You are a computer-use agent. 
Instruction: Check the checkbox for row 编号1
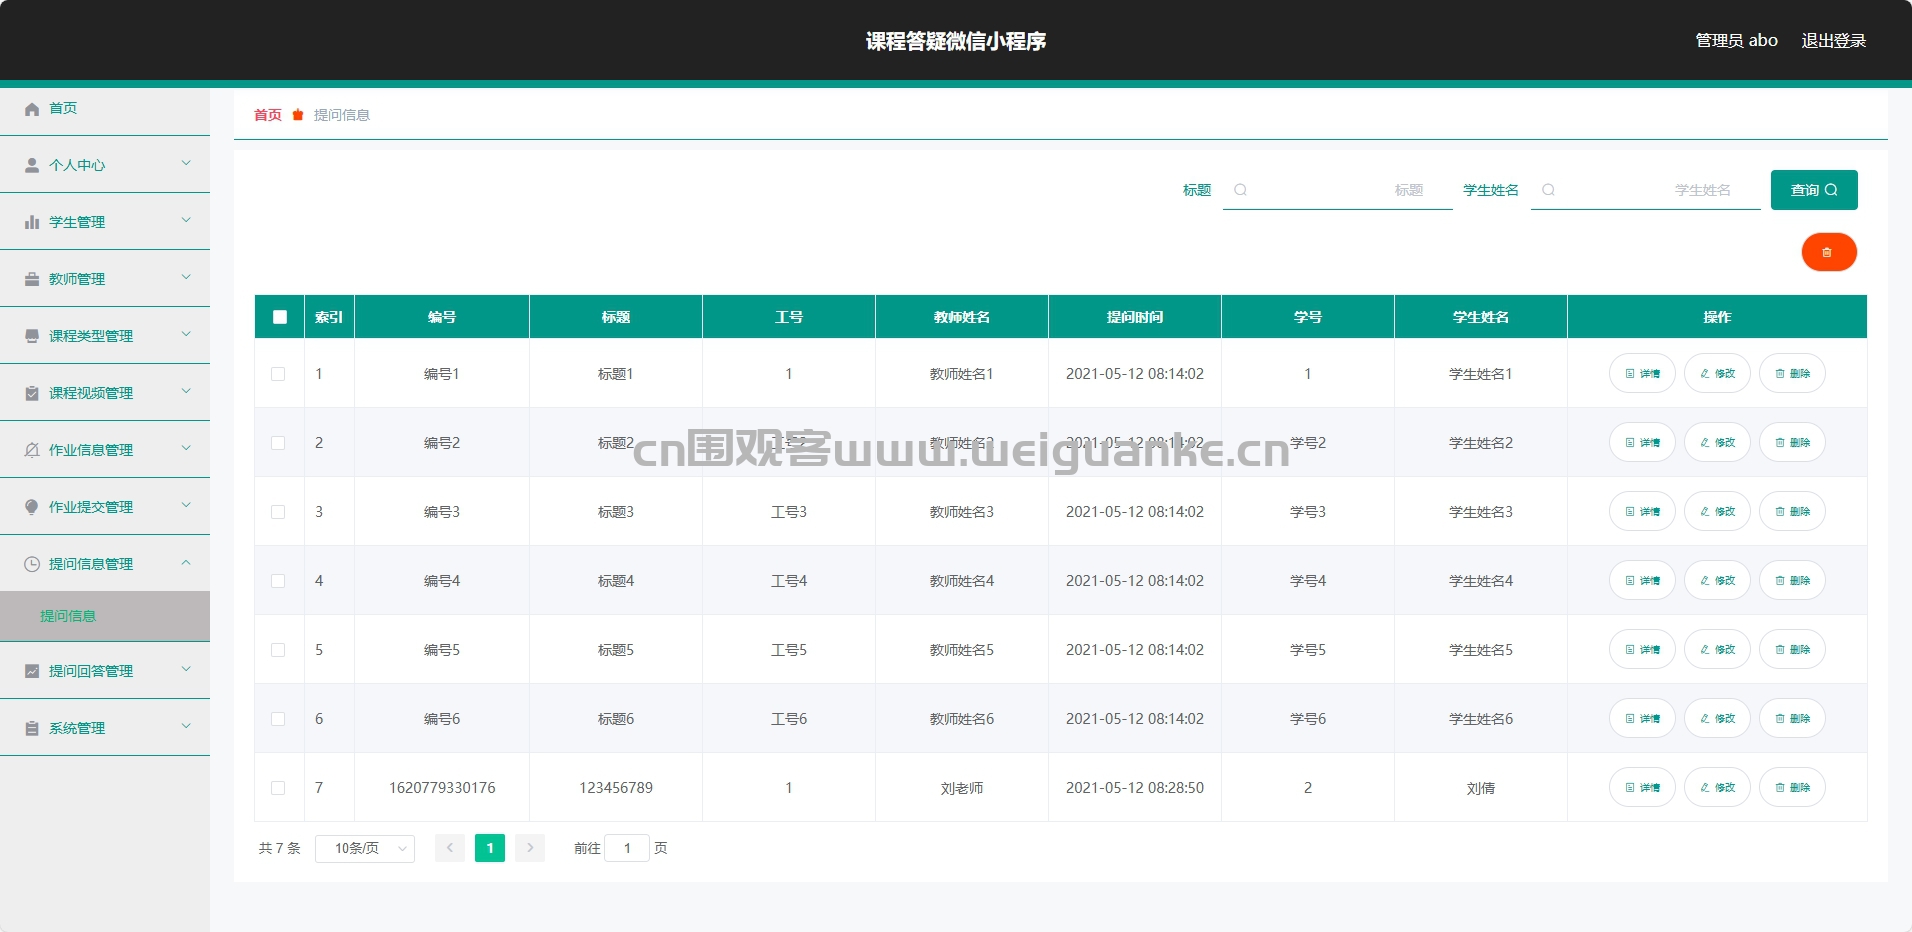click(x=278, y=374)
